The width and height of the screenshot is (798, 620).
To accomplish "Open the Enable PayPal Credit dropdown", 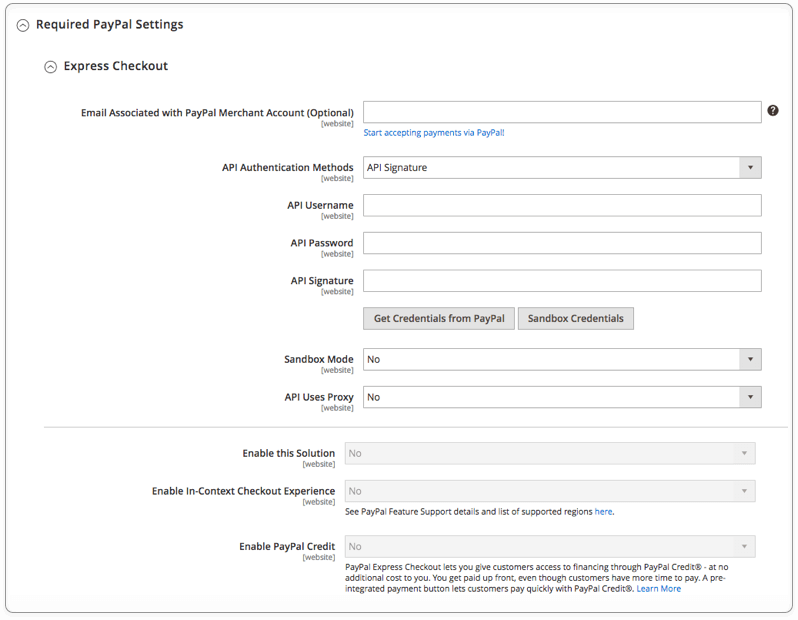I will 550,547.
